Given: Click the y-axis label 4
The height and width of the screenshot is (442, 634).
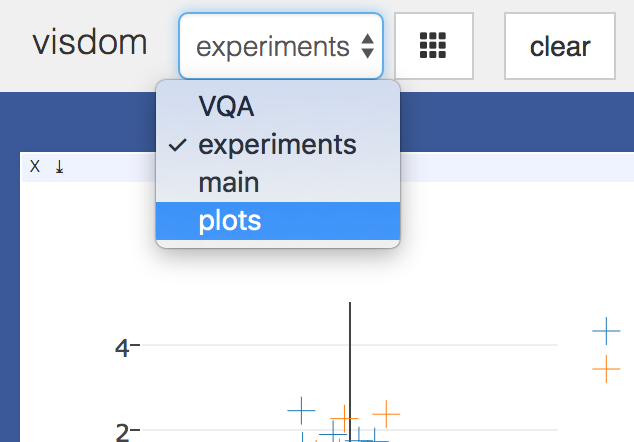Looking at the screenshot, I should pyautogui.click(x=122, y=348).
